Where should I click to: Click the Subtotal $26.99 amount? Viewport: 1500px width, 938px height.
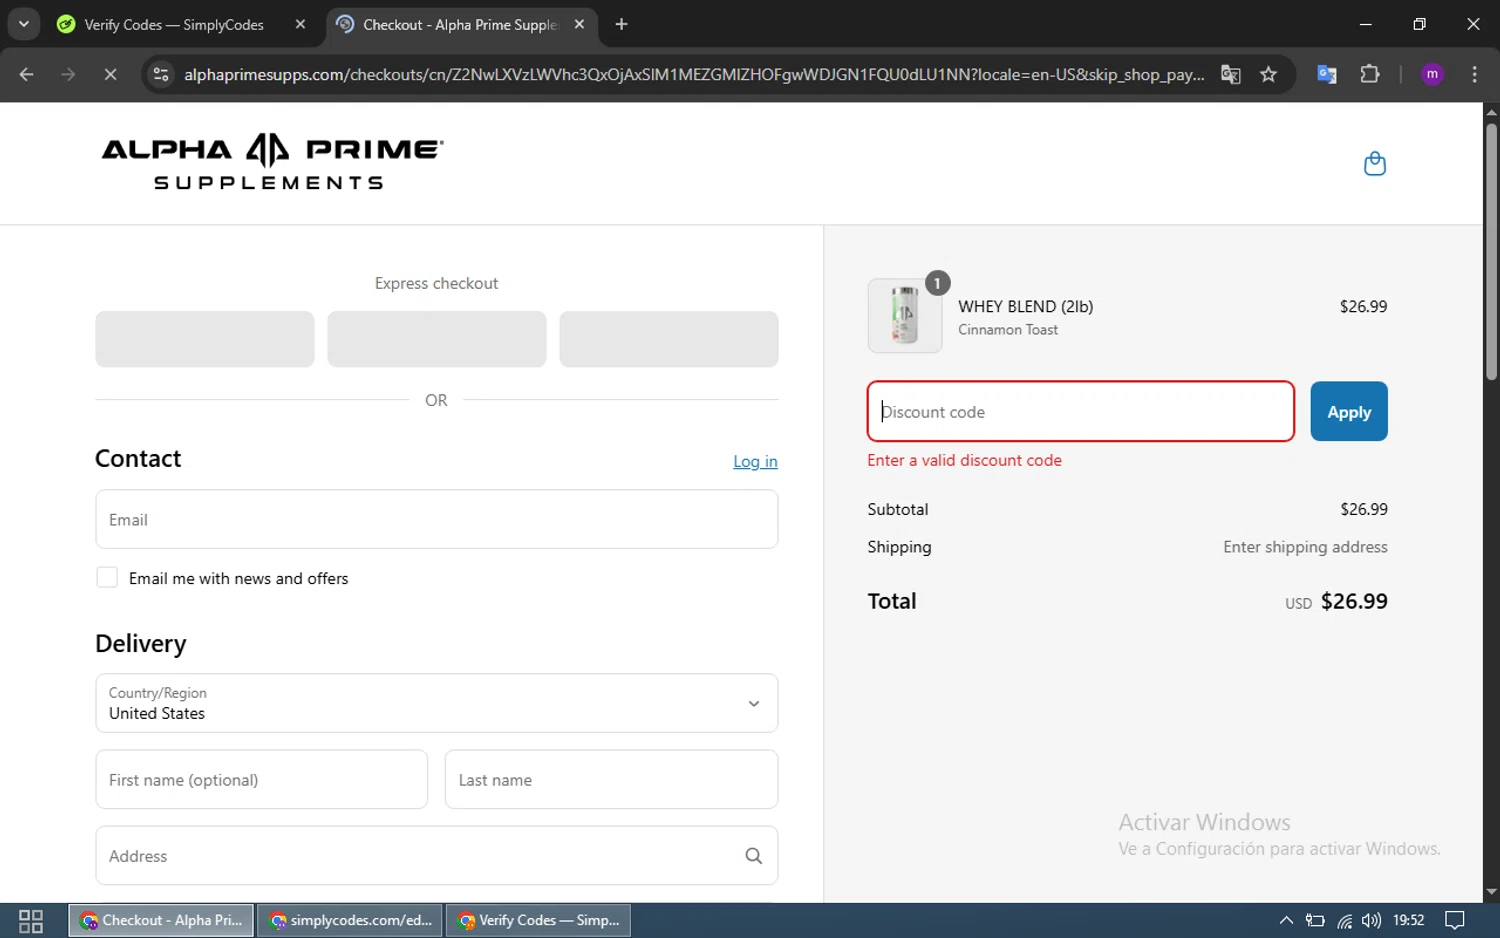[1364, 509]
